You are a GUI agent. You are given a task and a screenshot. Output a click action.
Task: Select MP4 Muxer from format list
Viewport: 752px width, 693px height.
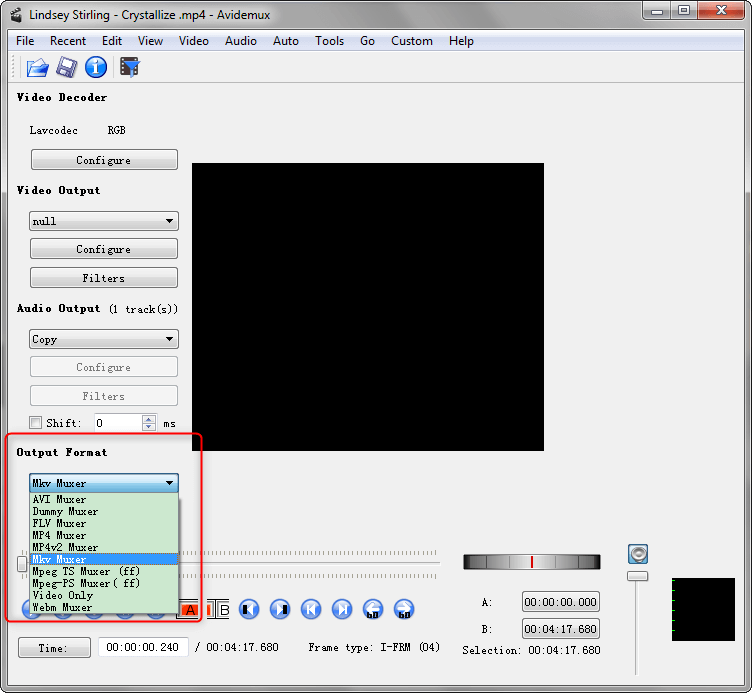click(x=60, y=535)
